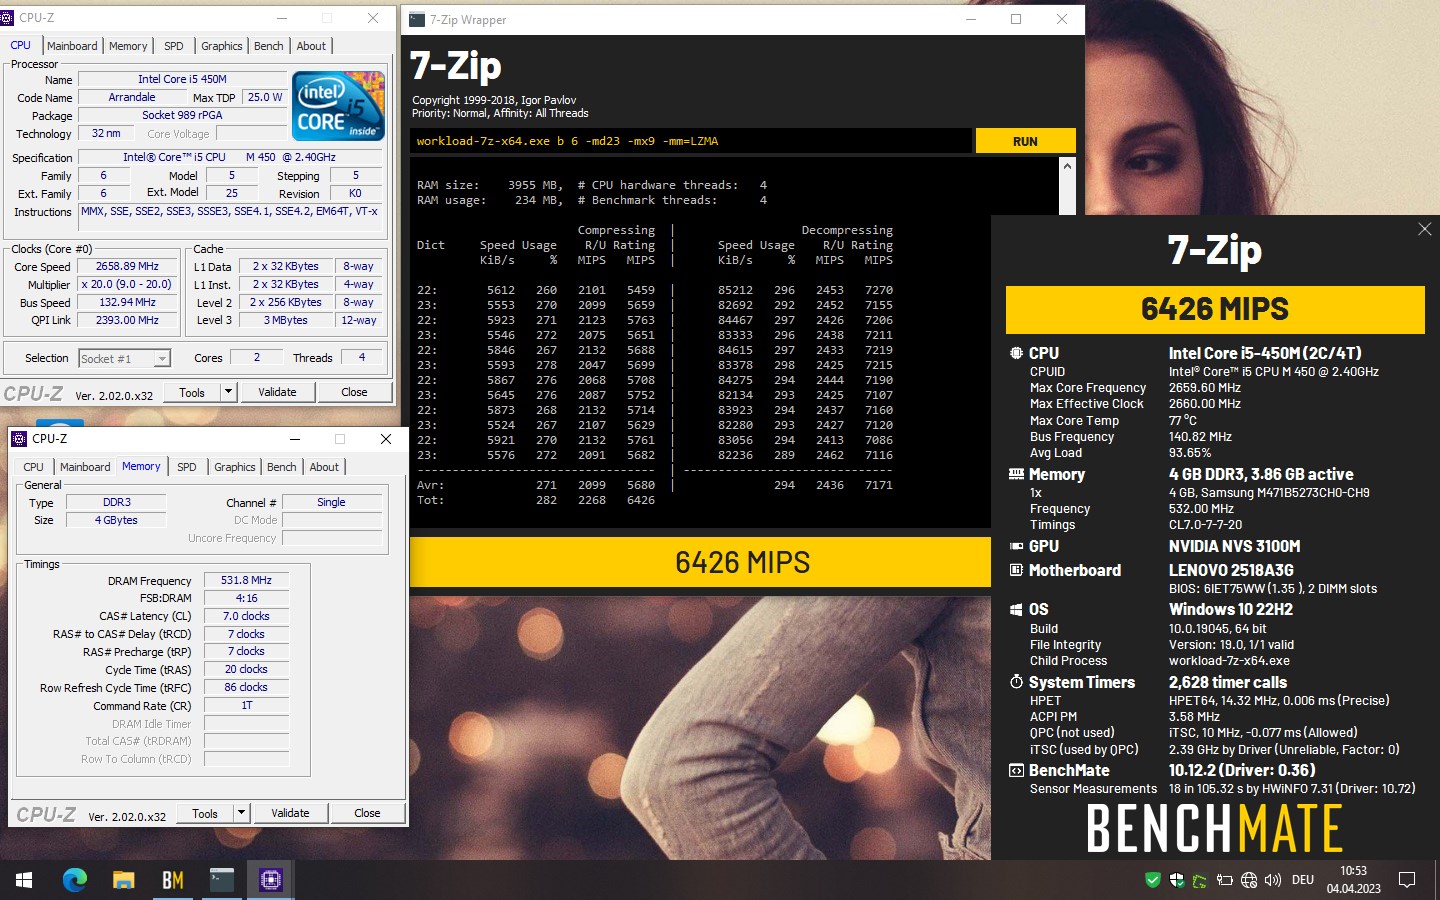Open the SPD tab in the CPU-Z processor window
The image size is (1440, 900).
click(174, 46)
